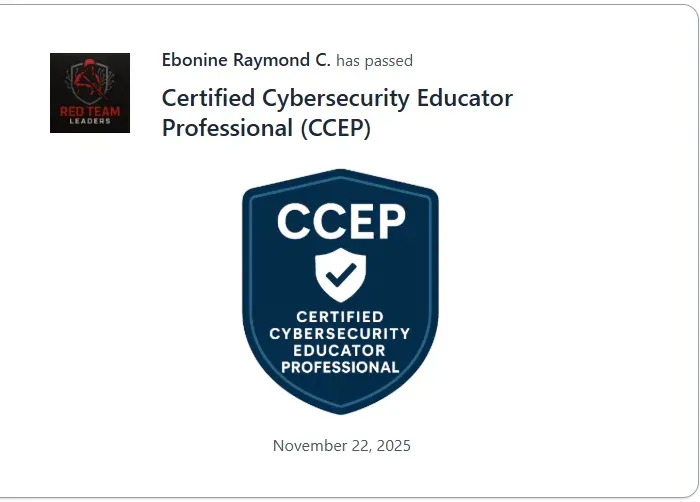The image size is (700, 502).
Task: Open Ebonine Raymond C. profile name
Action: (x=246, y=60)
